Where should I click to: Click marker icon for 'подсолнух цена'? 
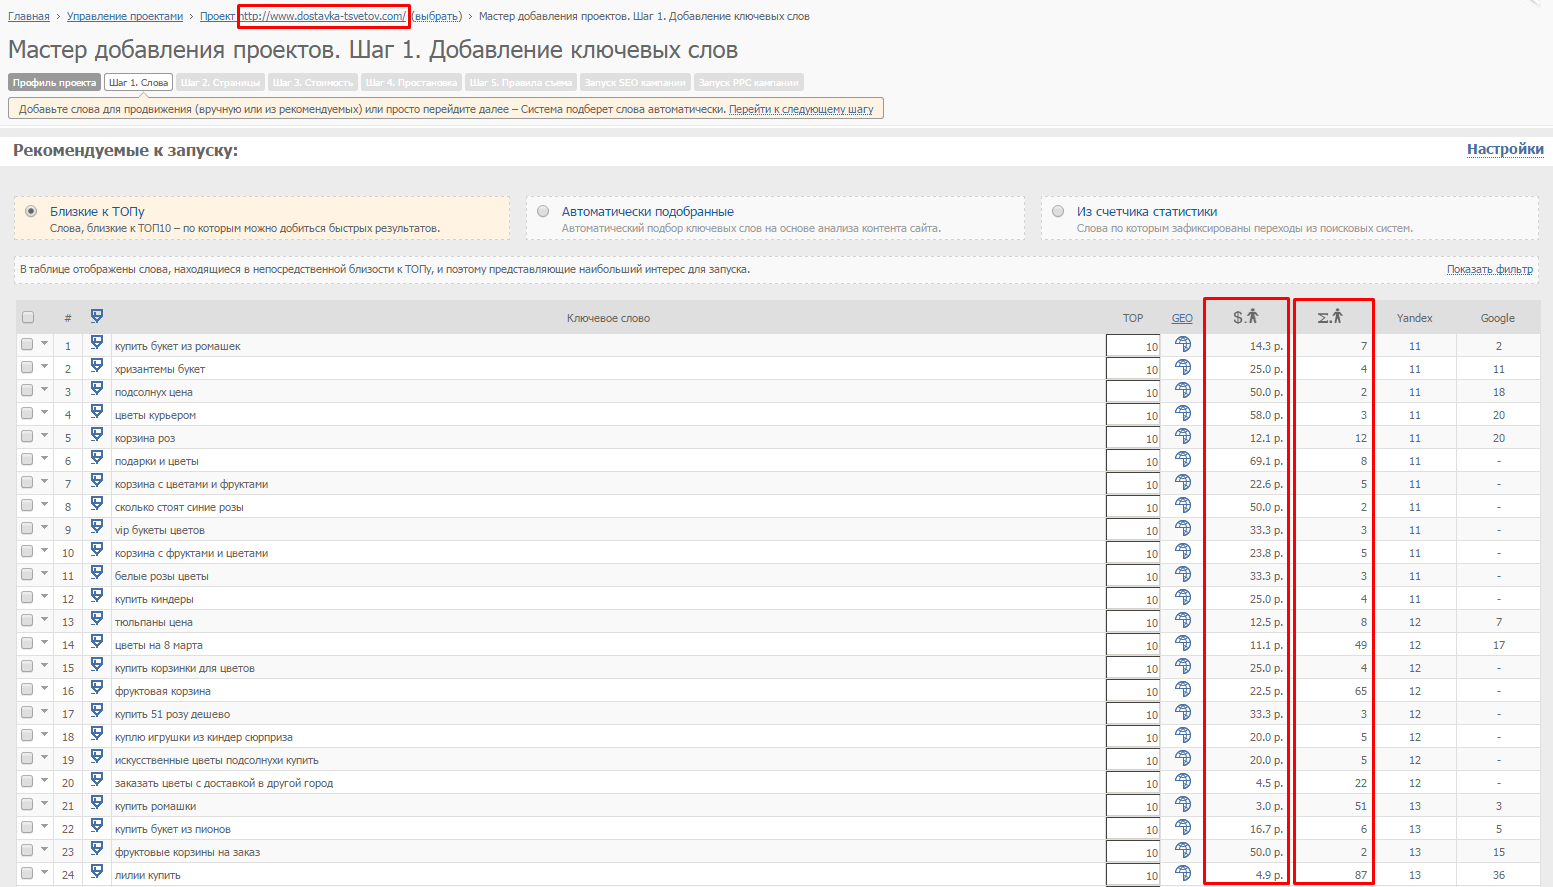[x=97, y=389]
